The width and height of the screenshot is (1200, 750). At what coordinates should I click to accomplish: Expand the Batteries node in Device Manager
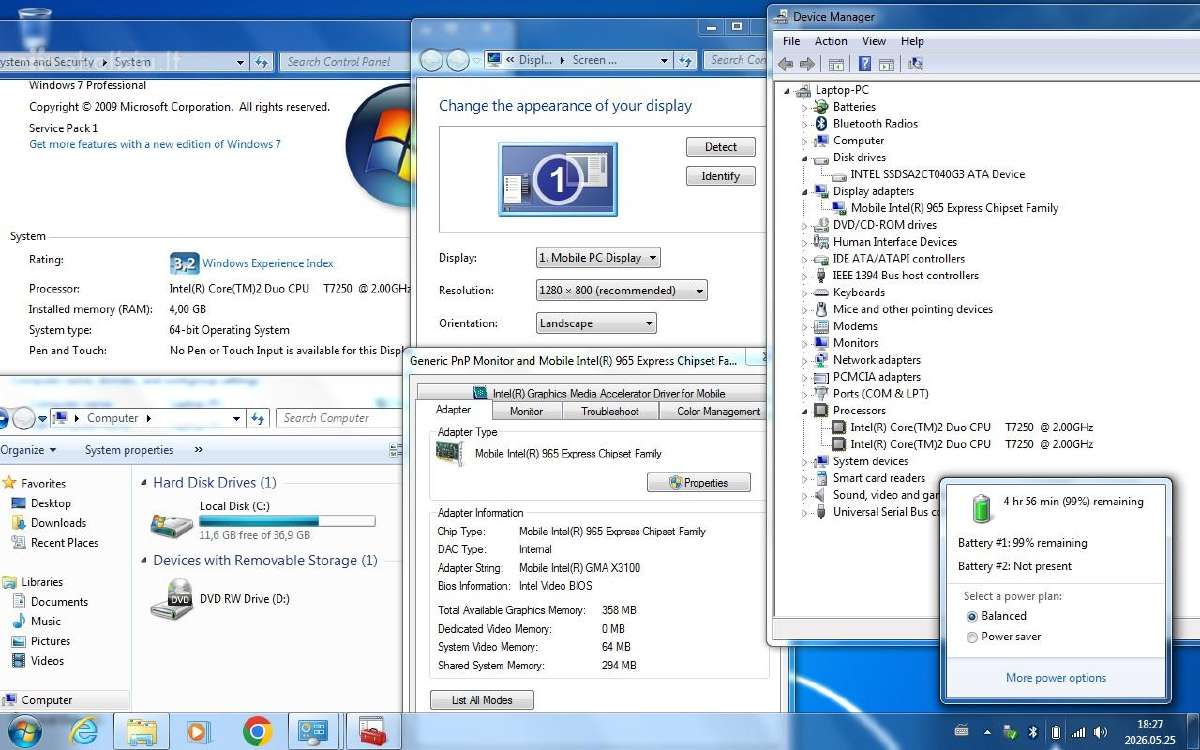click(x=804, y=107)
